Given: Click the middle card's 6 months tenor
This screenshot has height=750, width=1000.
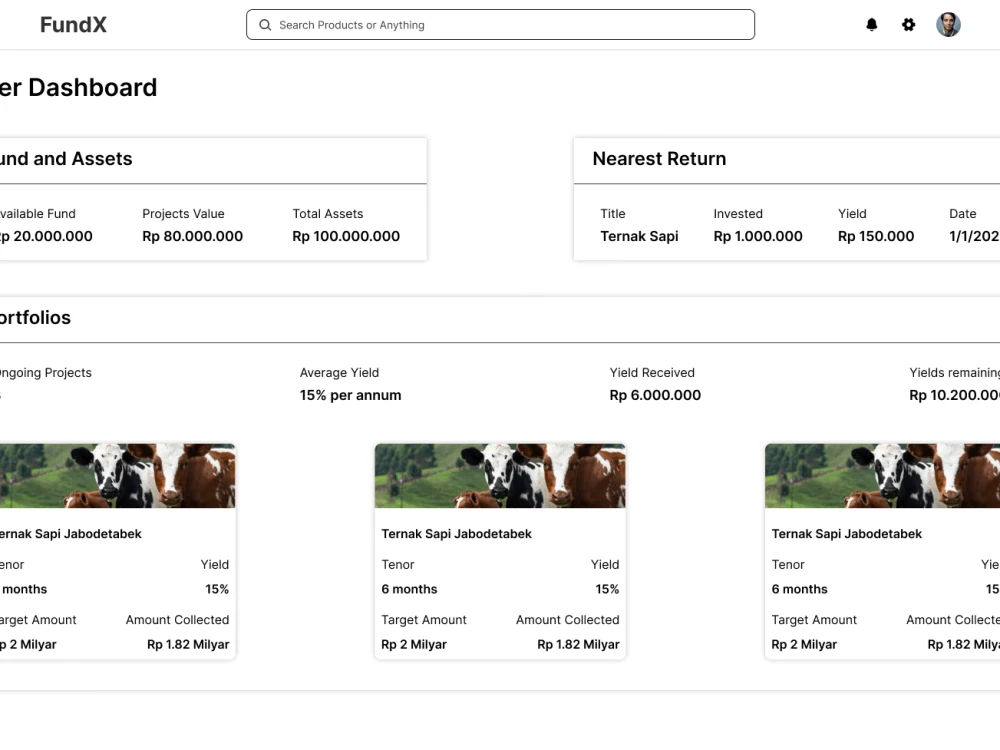Looking at the screenshot, I should 409,589.
